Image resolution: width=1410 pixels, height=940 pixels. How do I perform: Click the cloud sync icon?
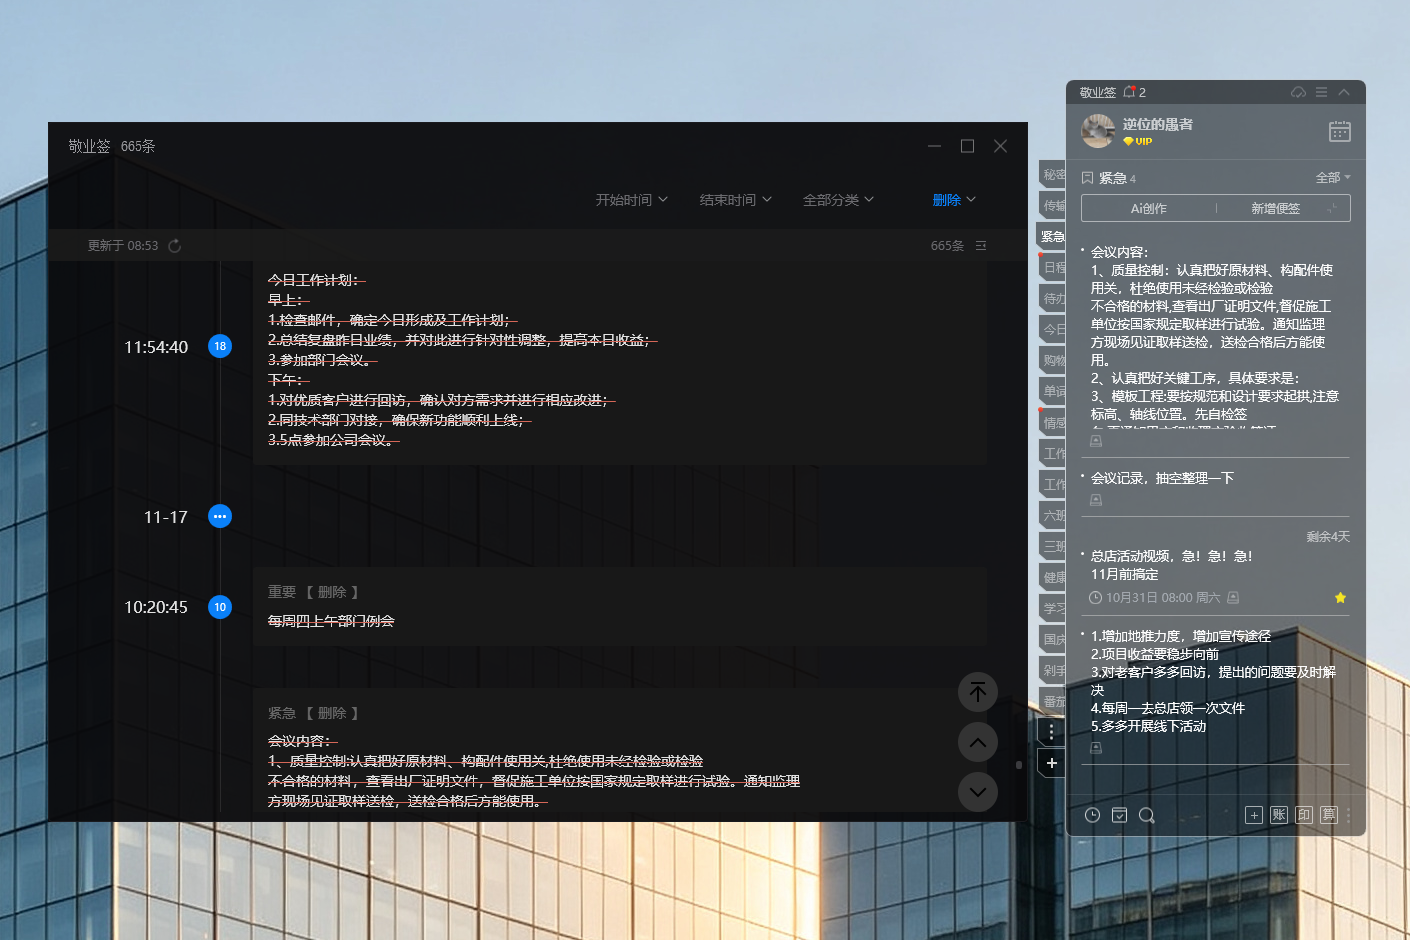click(1298, 92)
